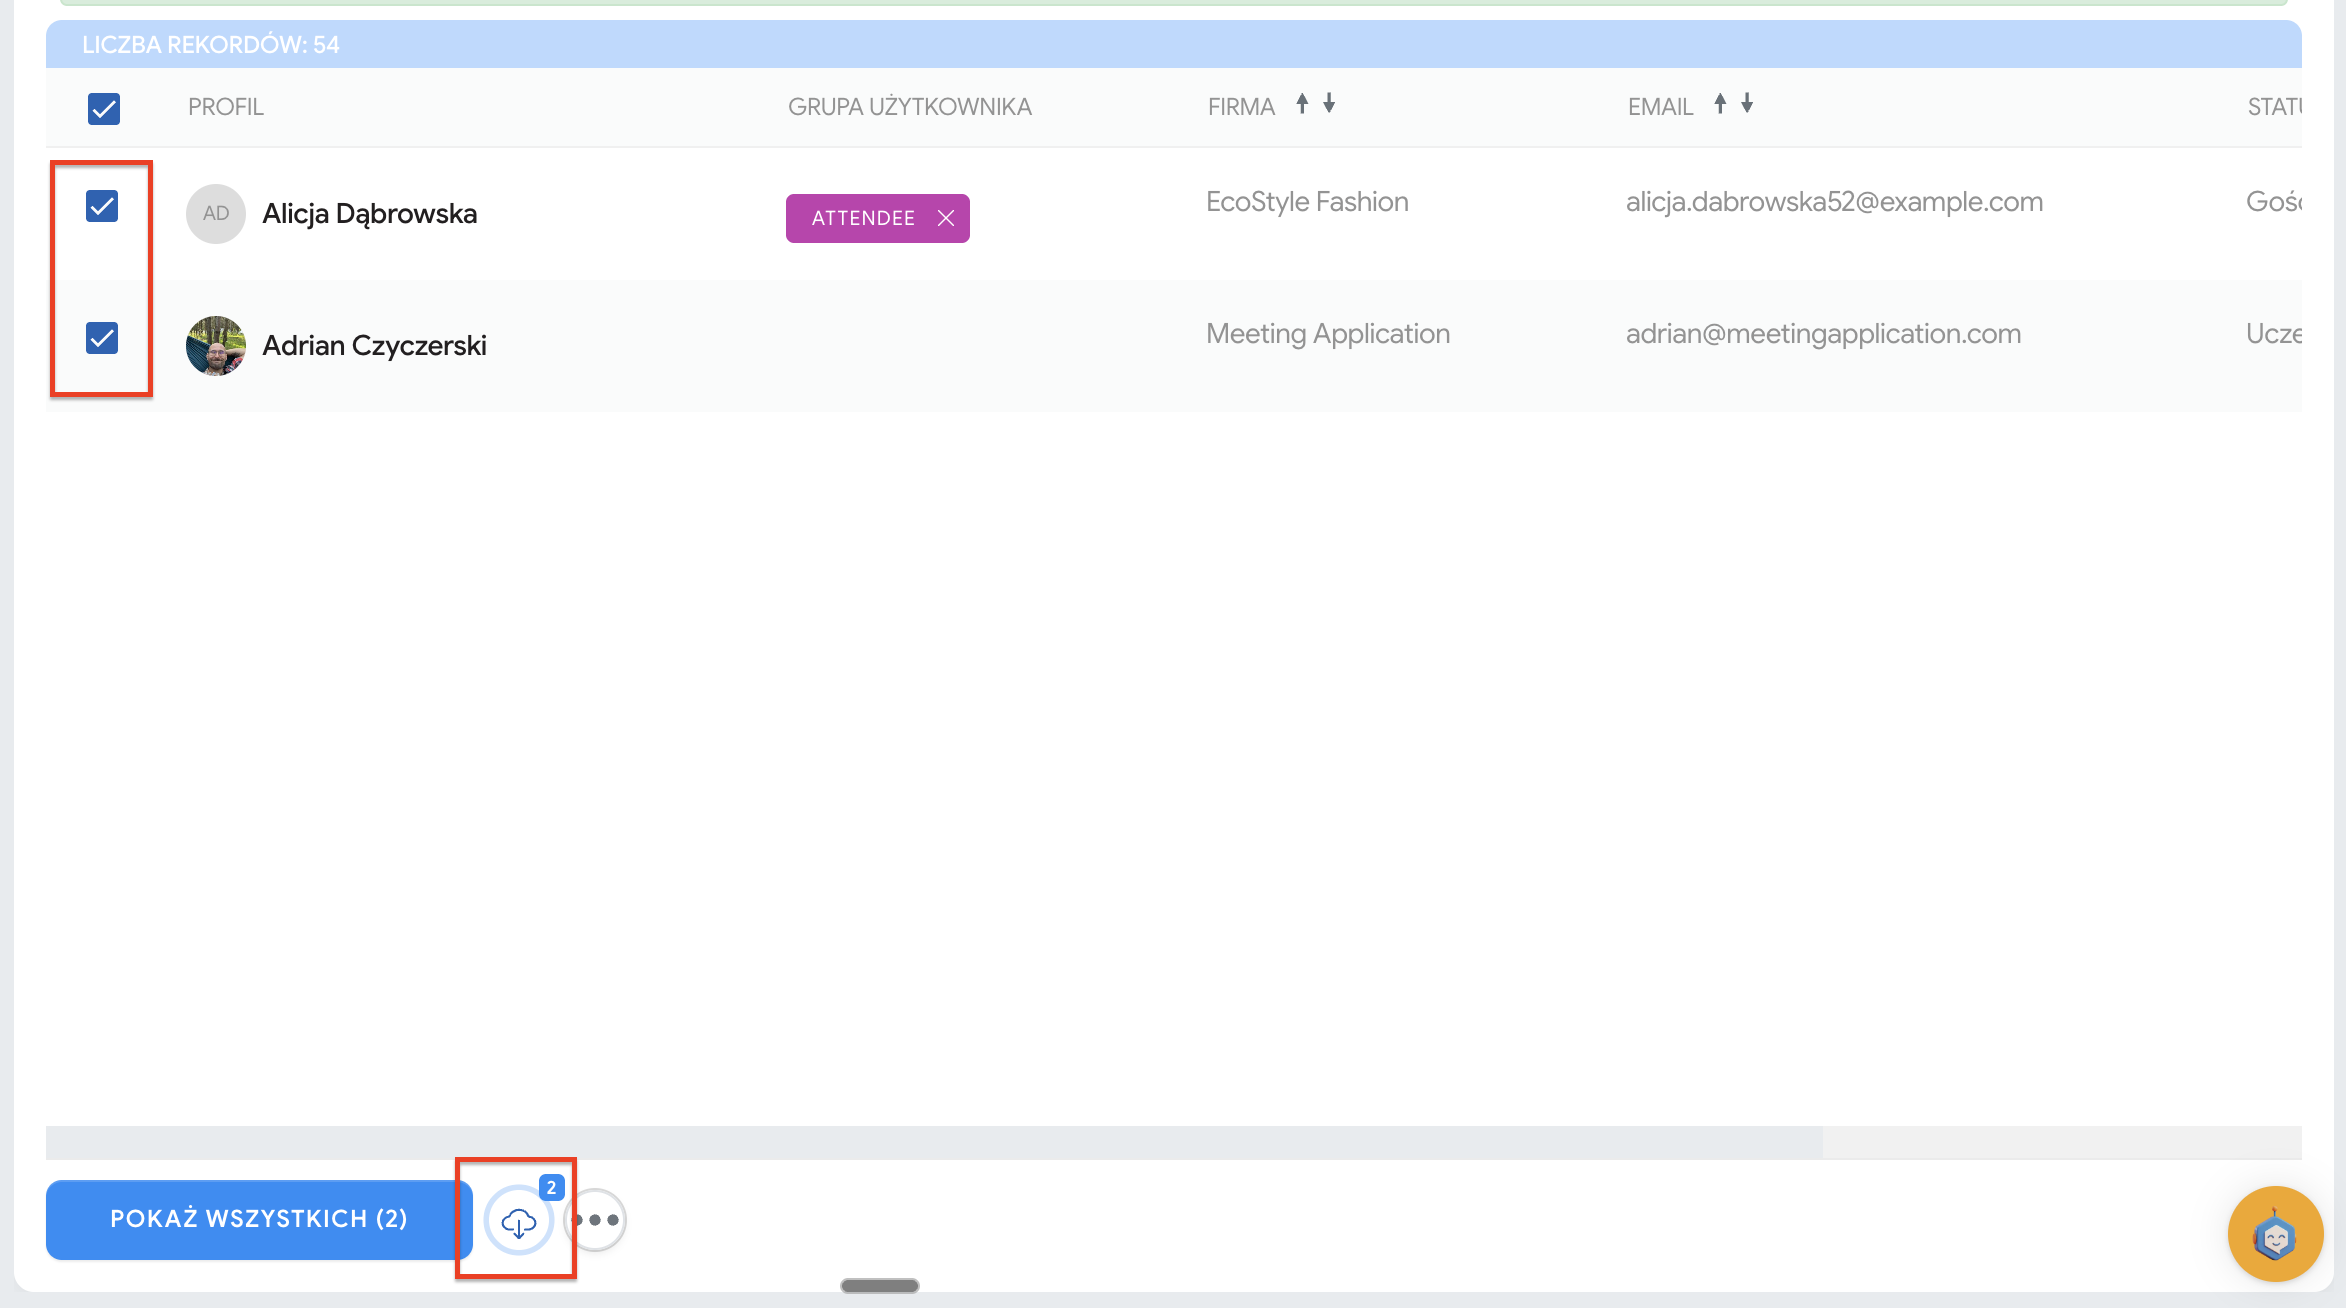The width and height of the screenshot is (2346, 1308).
Task: Click Alicja Dąbrowska's AD avatar
Action: 216,214
